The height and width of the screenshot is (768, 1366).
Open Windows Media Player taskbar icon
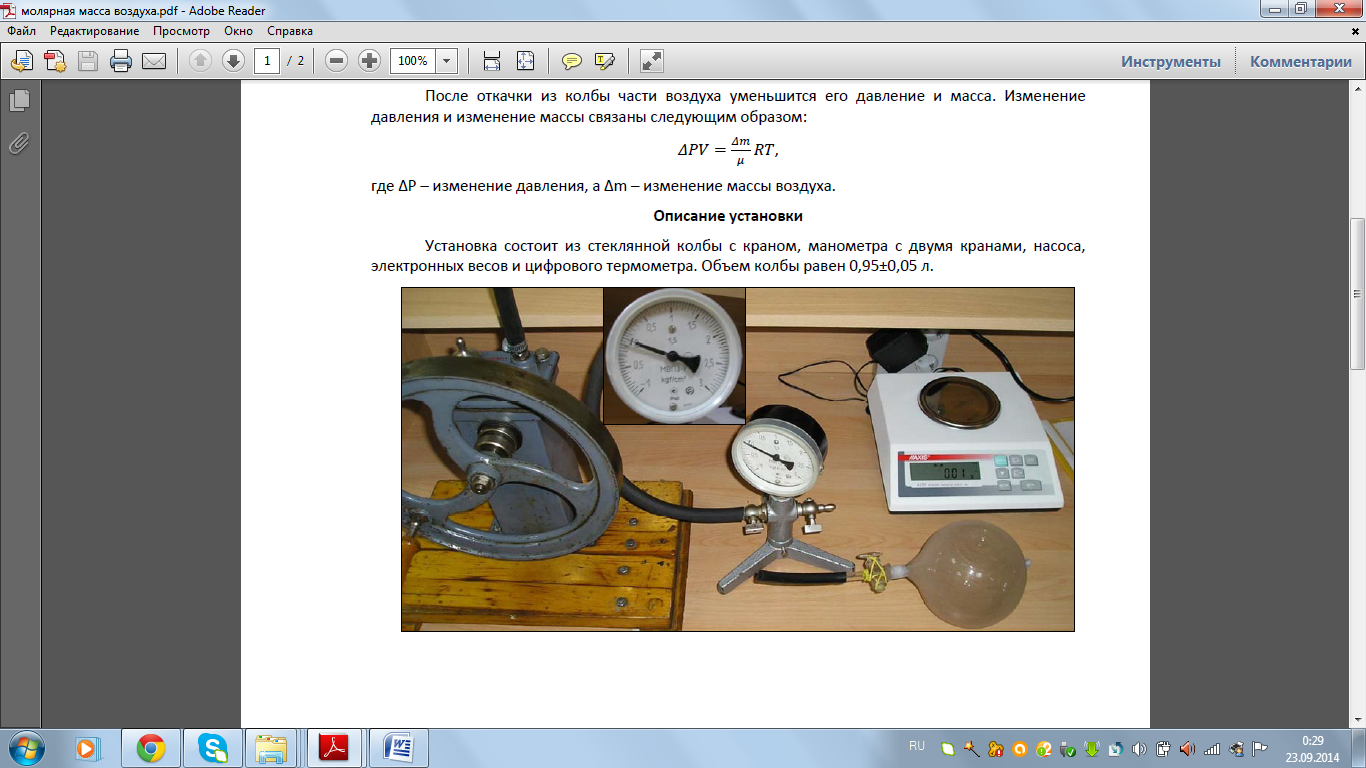[x=88, y=748]
